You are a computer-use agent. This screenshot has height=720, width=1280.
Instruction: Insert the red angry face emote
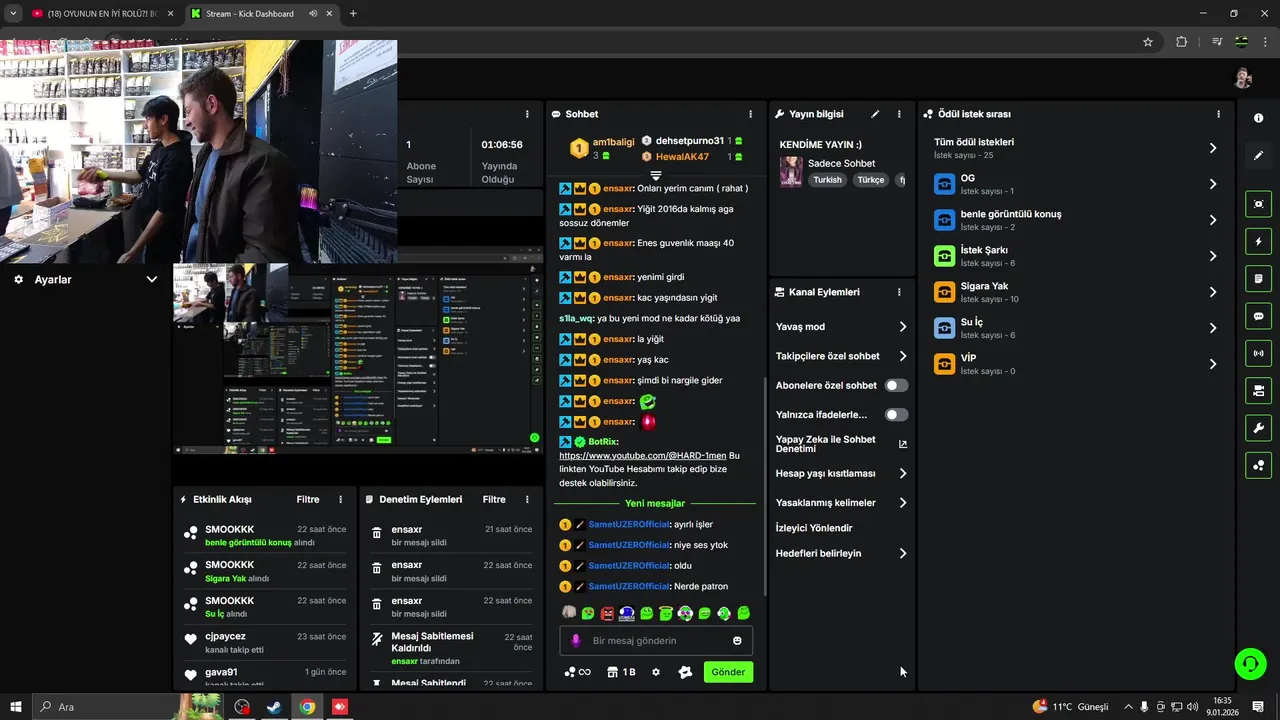click(607, 613)
